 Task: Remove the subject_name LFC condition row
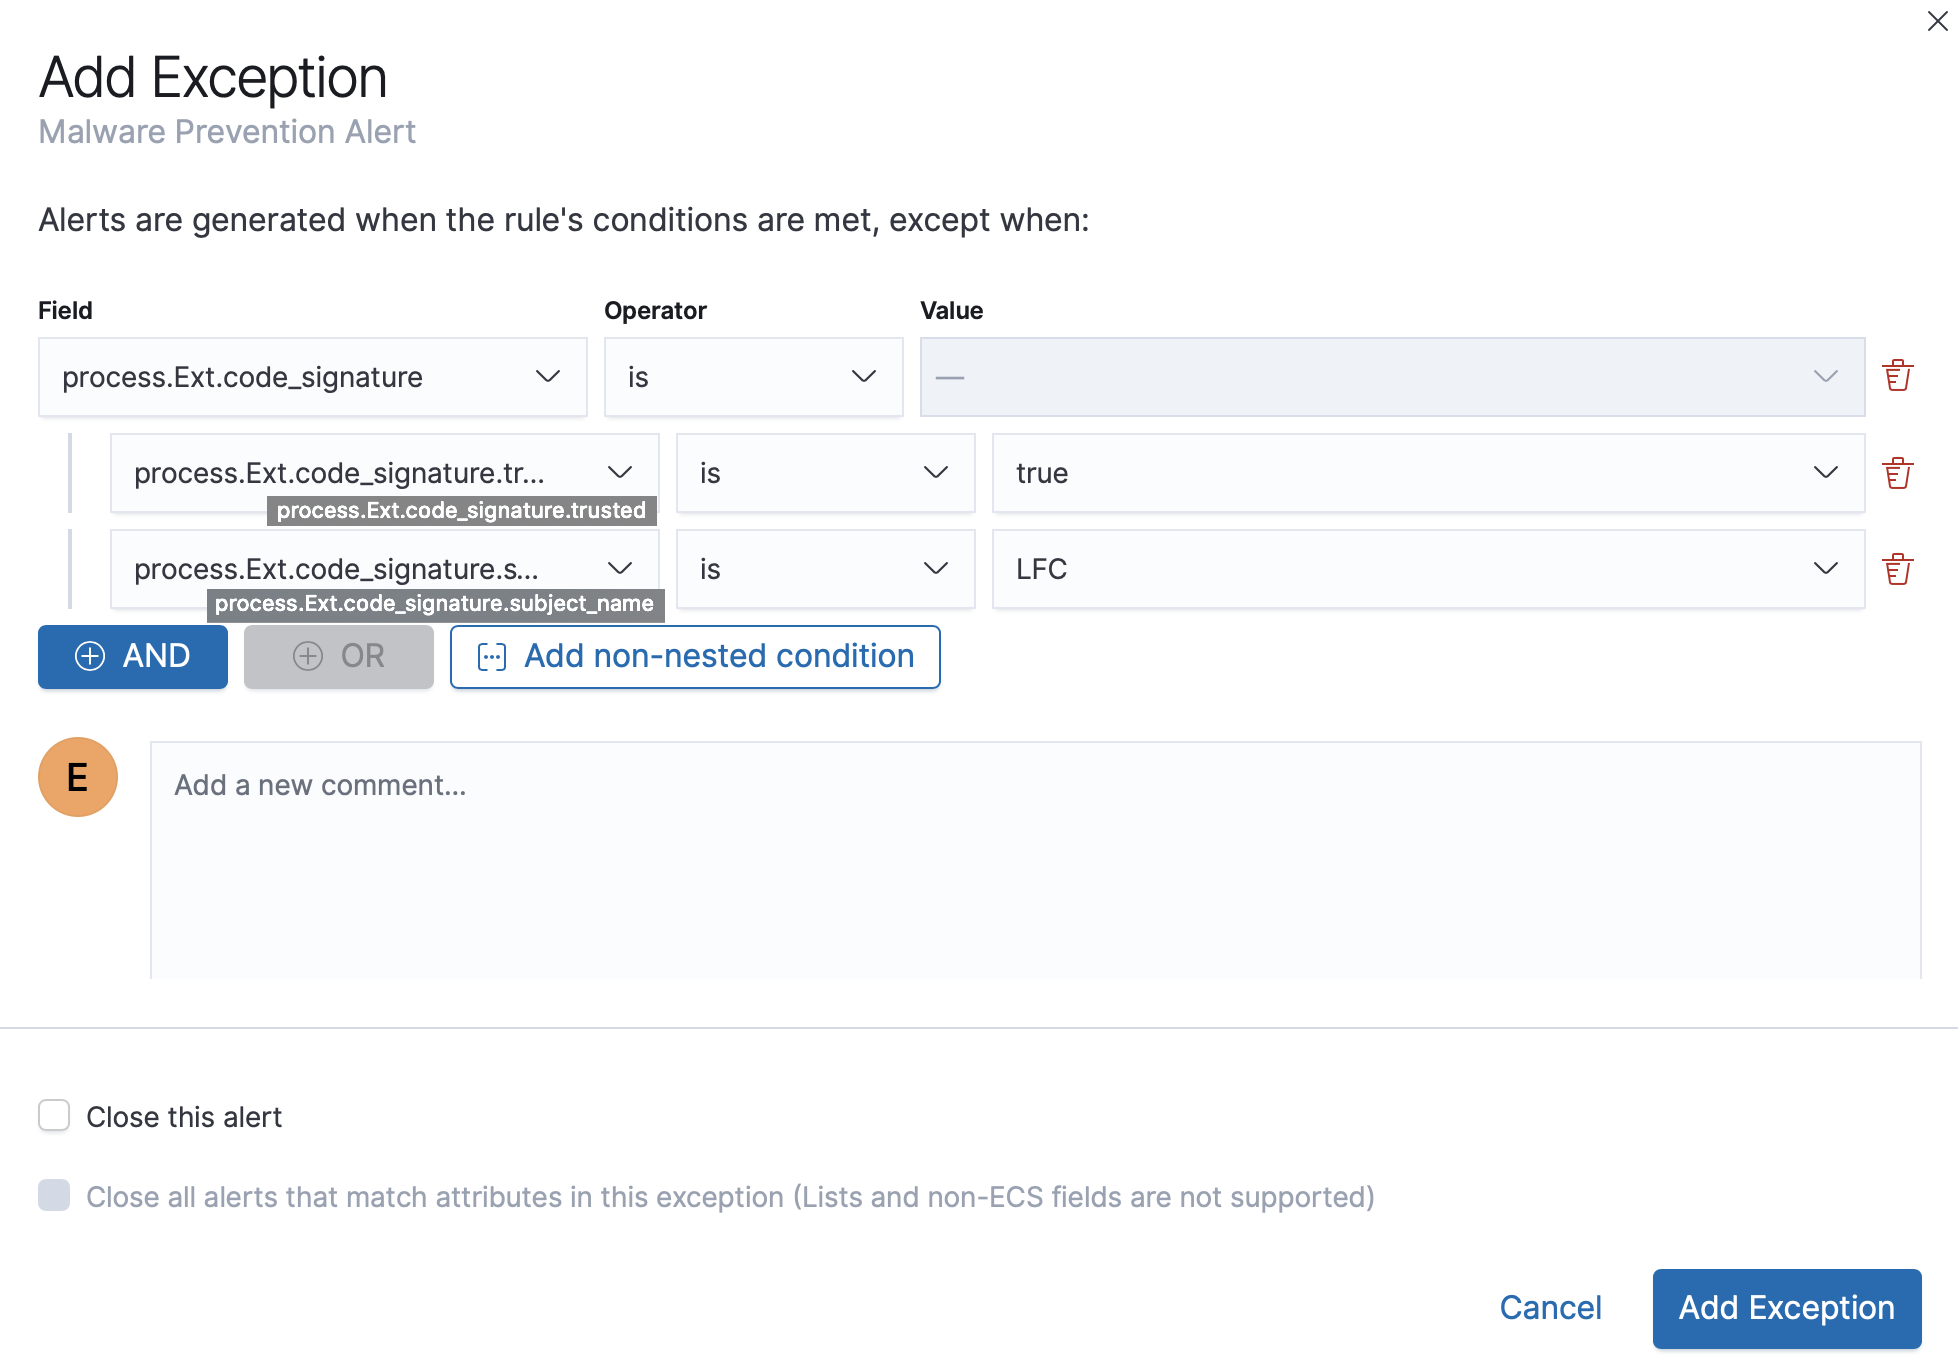tap(1897, 569)
